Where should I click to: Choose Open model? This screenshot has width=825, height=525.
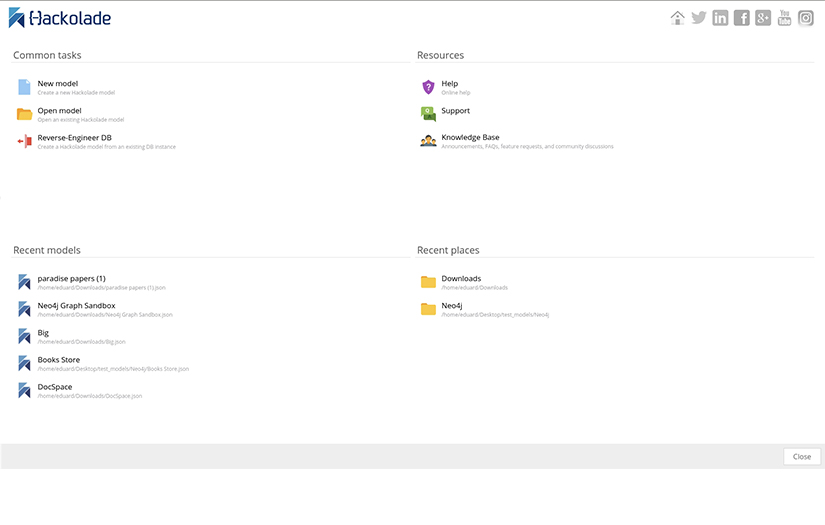(59, 110)
